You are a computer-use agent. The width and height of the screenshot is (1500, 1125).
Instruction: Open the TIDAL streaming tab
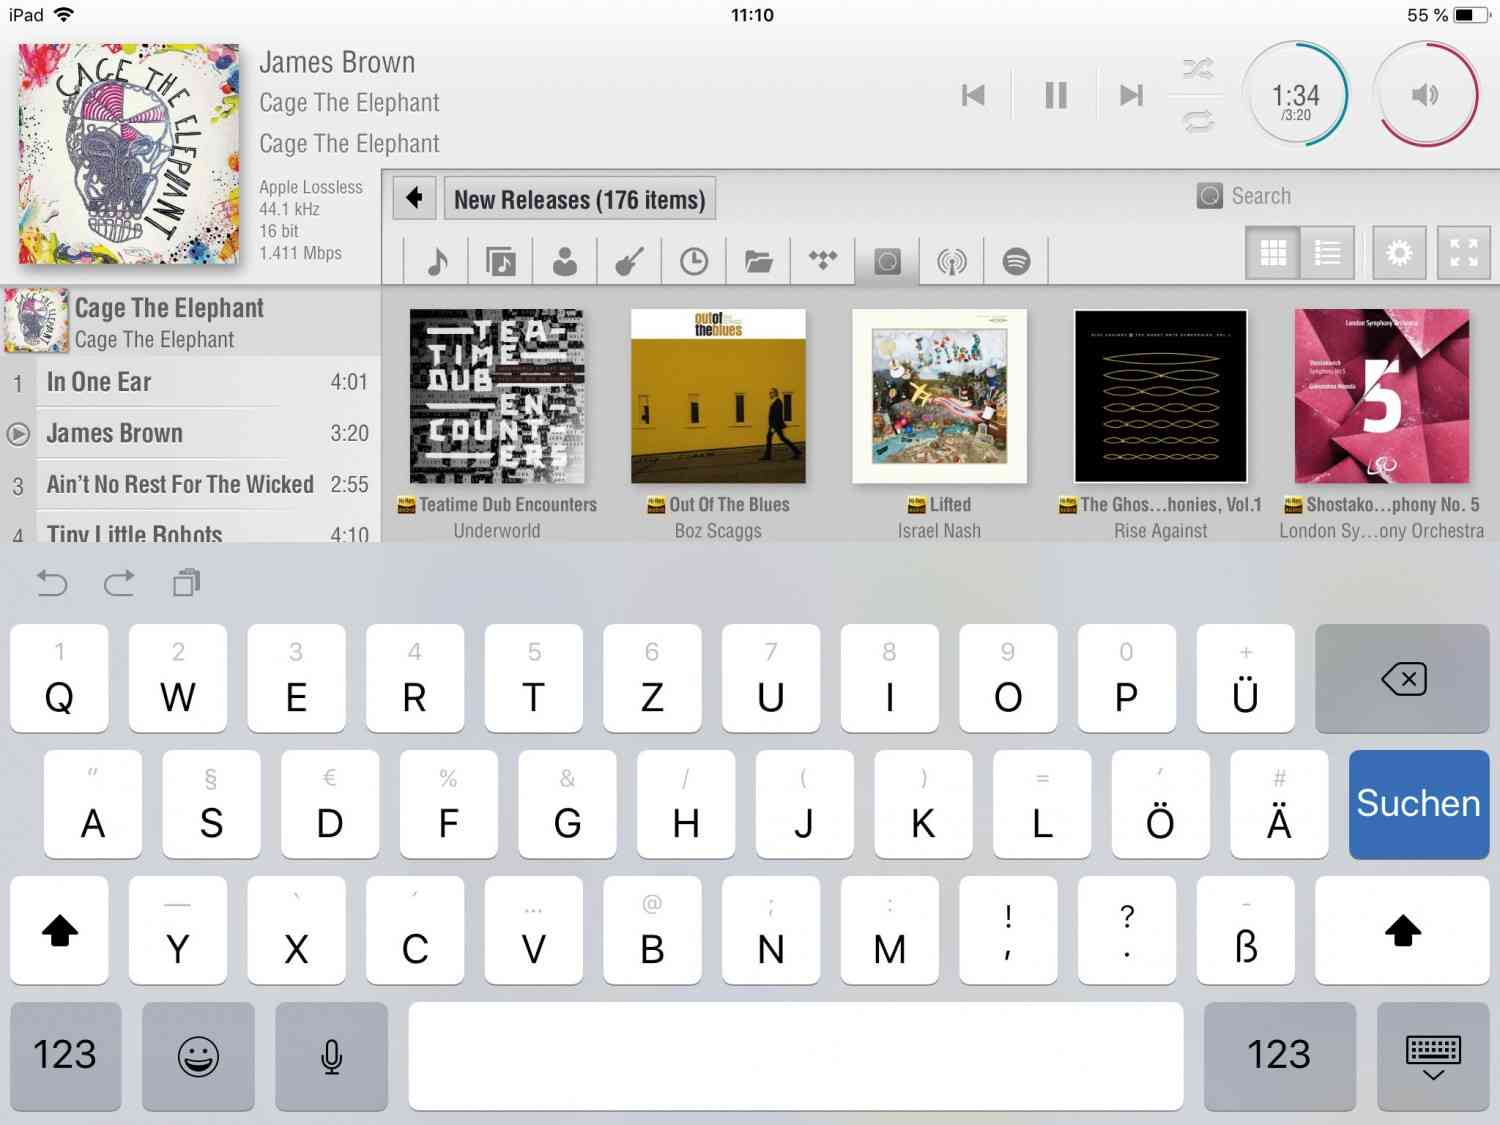point(823,262)
